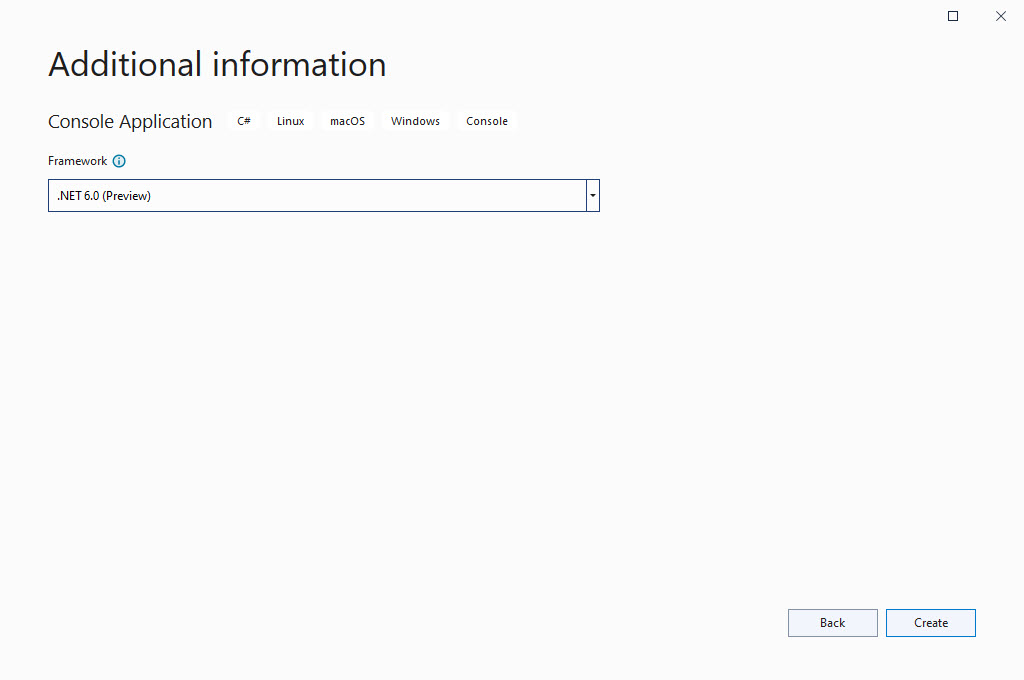Screen dimensions: 1024x680
Task: Click the info tooltip next to Framework
Action: [x=119, y=161]
